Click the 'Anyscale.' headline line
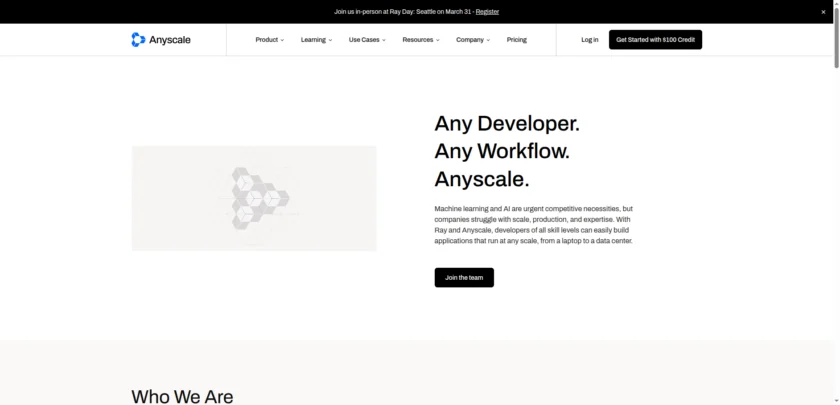840x405 pixels. (x=482, y=179)
